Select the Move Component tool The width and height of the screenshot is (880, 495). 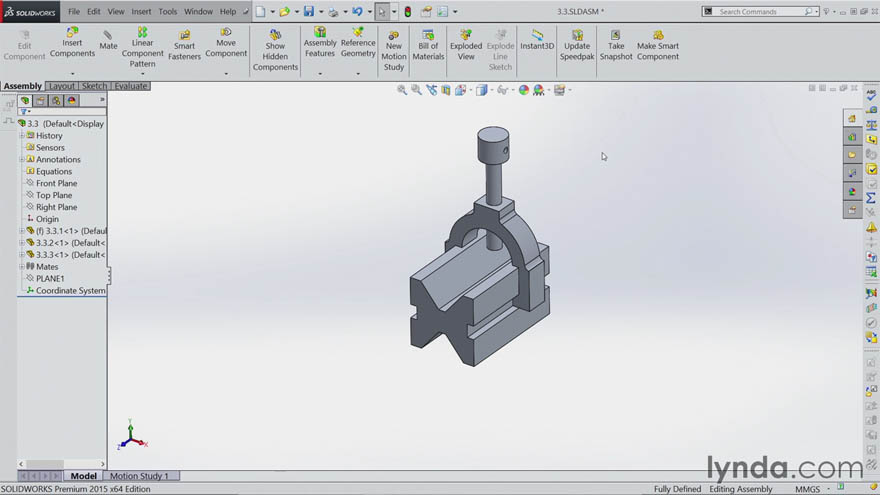pos(226,43)
